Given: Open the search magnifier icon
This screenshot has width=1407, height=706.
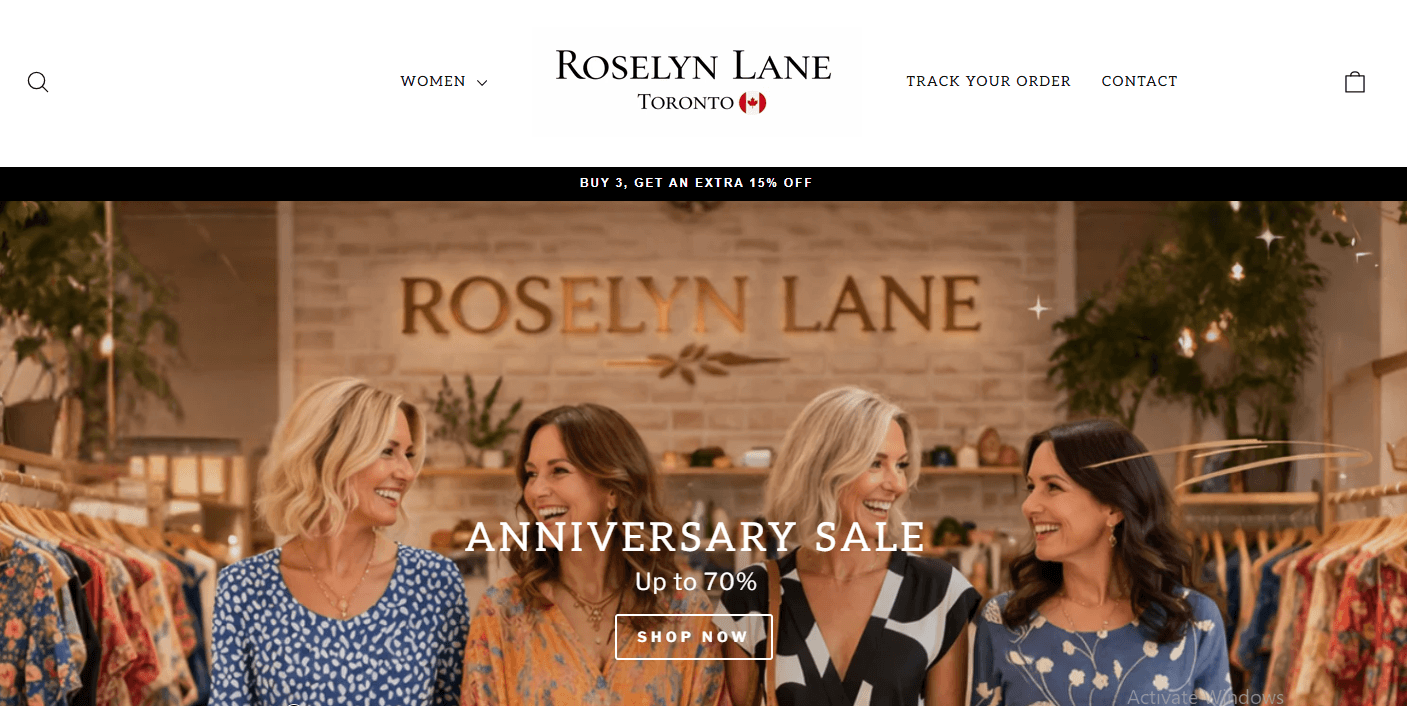Looking at the screenshot, I should point(38,82).
